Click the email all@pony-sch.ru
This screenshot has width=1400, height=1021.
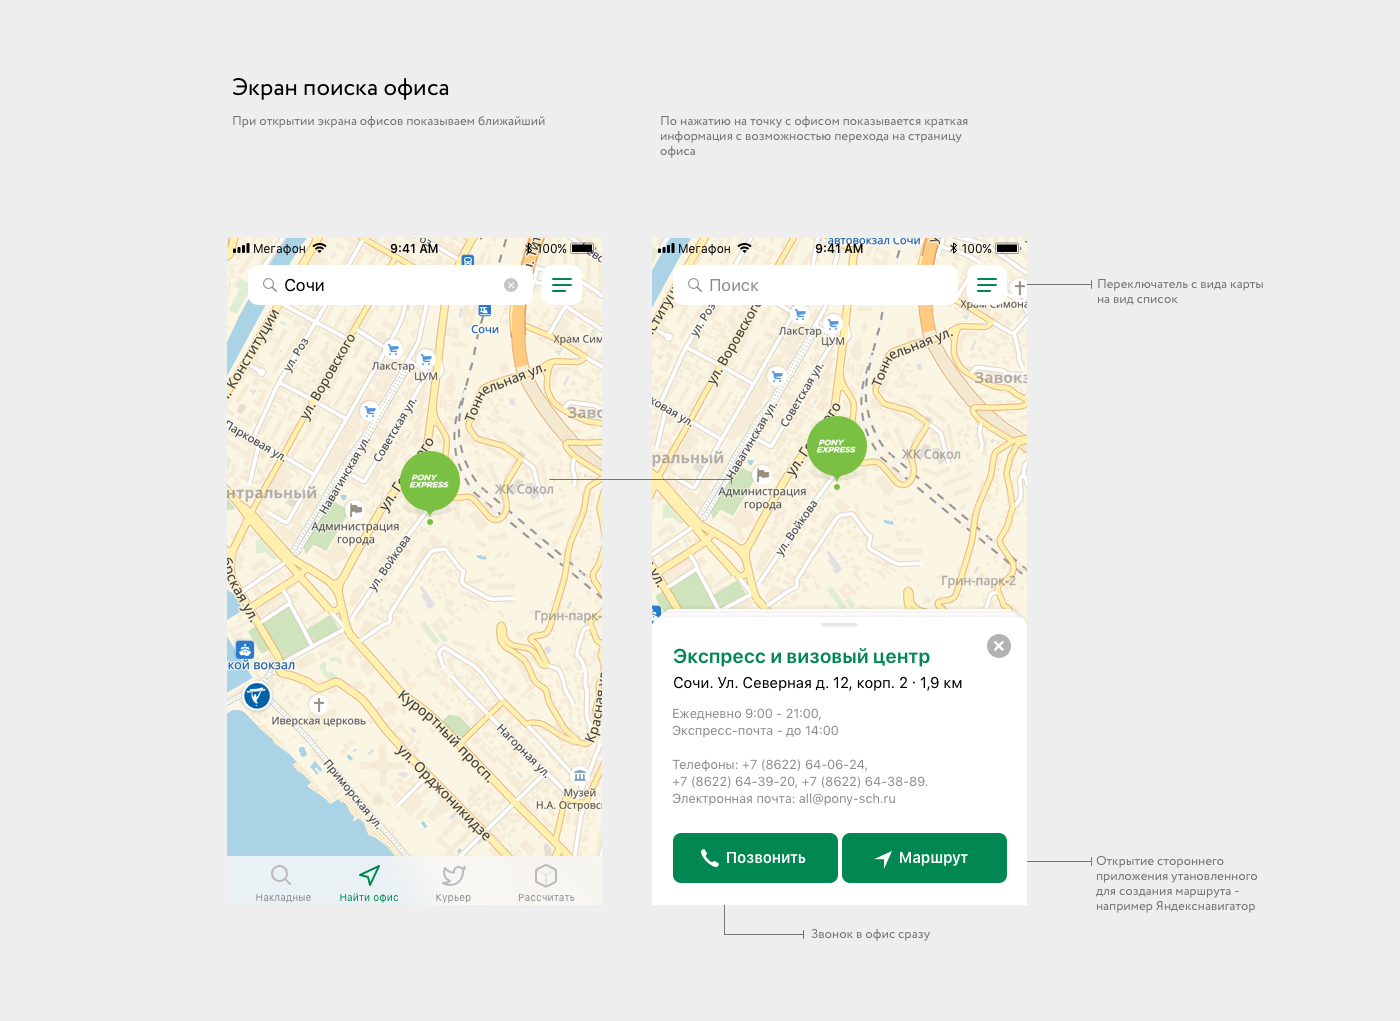[x=847, y=799]
